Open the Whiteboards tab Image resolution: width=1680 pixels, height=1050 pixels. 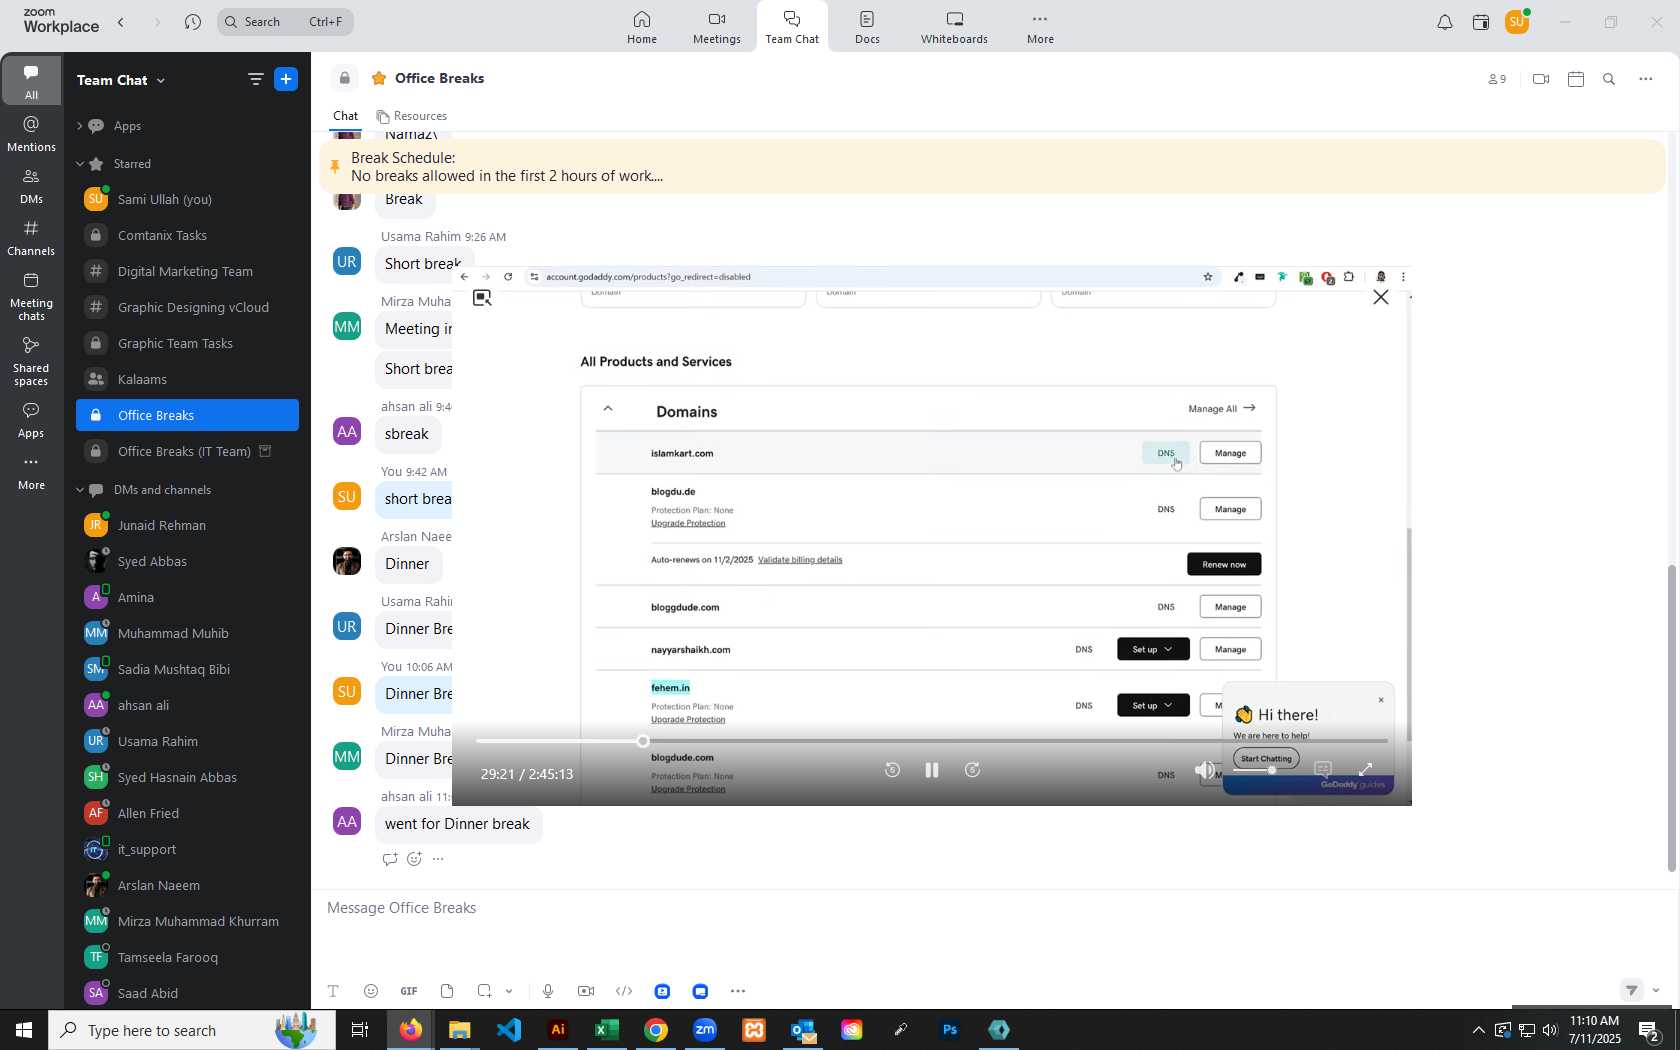click(x=954, y=27)
